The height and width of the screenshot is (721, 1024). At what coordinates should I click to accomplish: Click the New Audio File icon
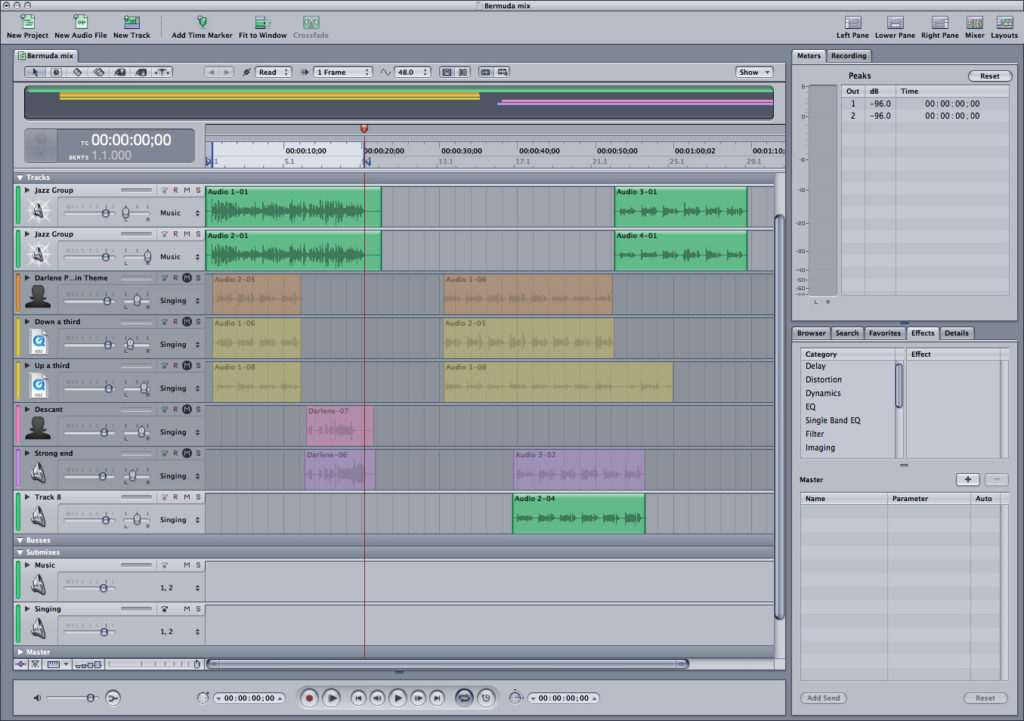tap(80, 22)
